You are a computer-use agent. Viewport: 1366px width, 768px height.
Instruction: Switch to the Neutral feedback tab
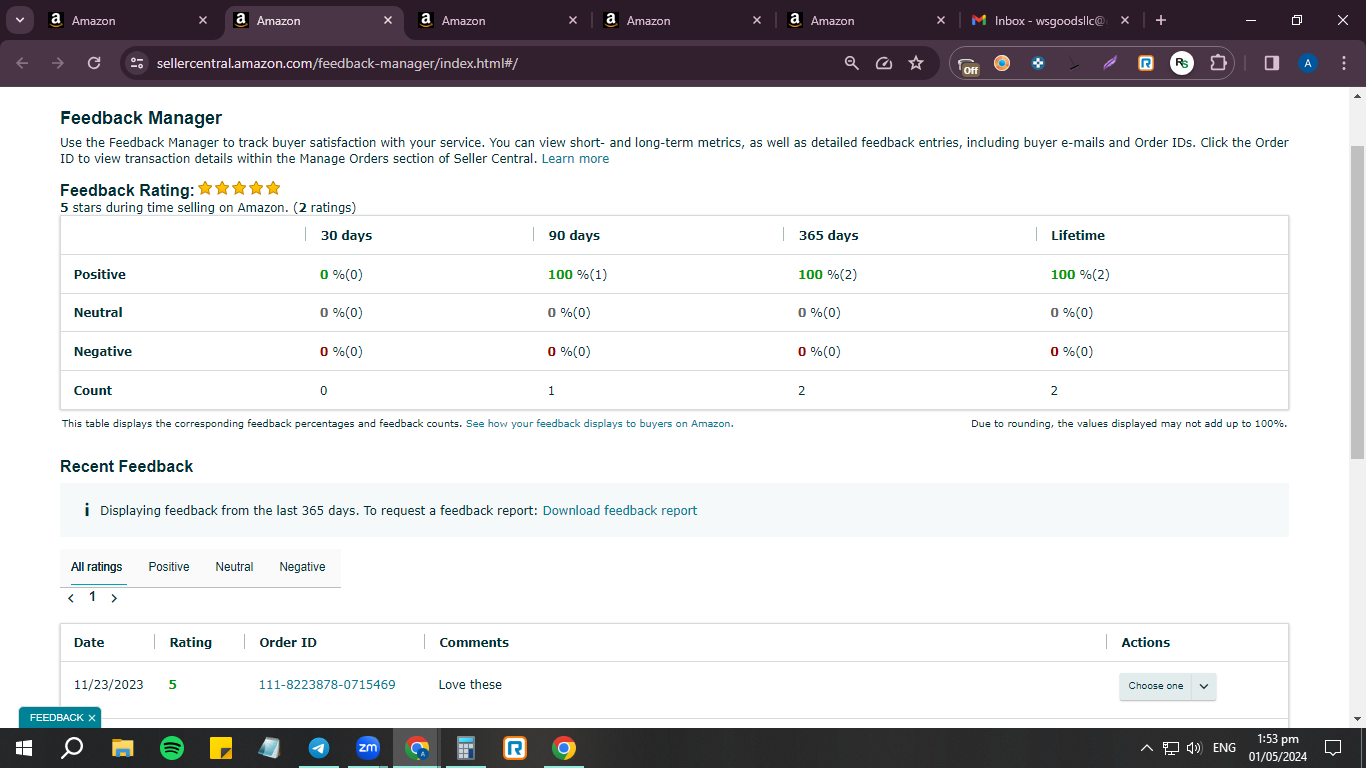click(234, 567)
